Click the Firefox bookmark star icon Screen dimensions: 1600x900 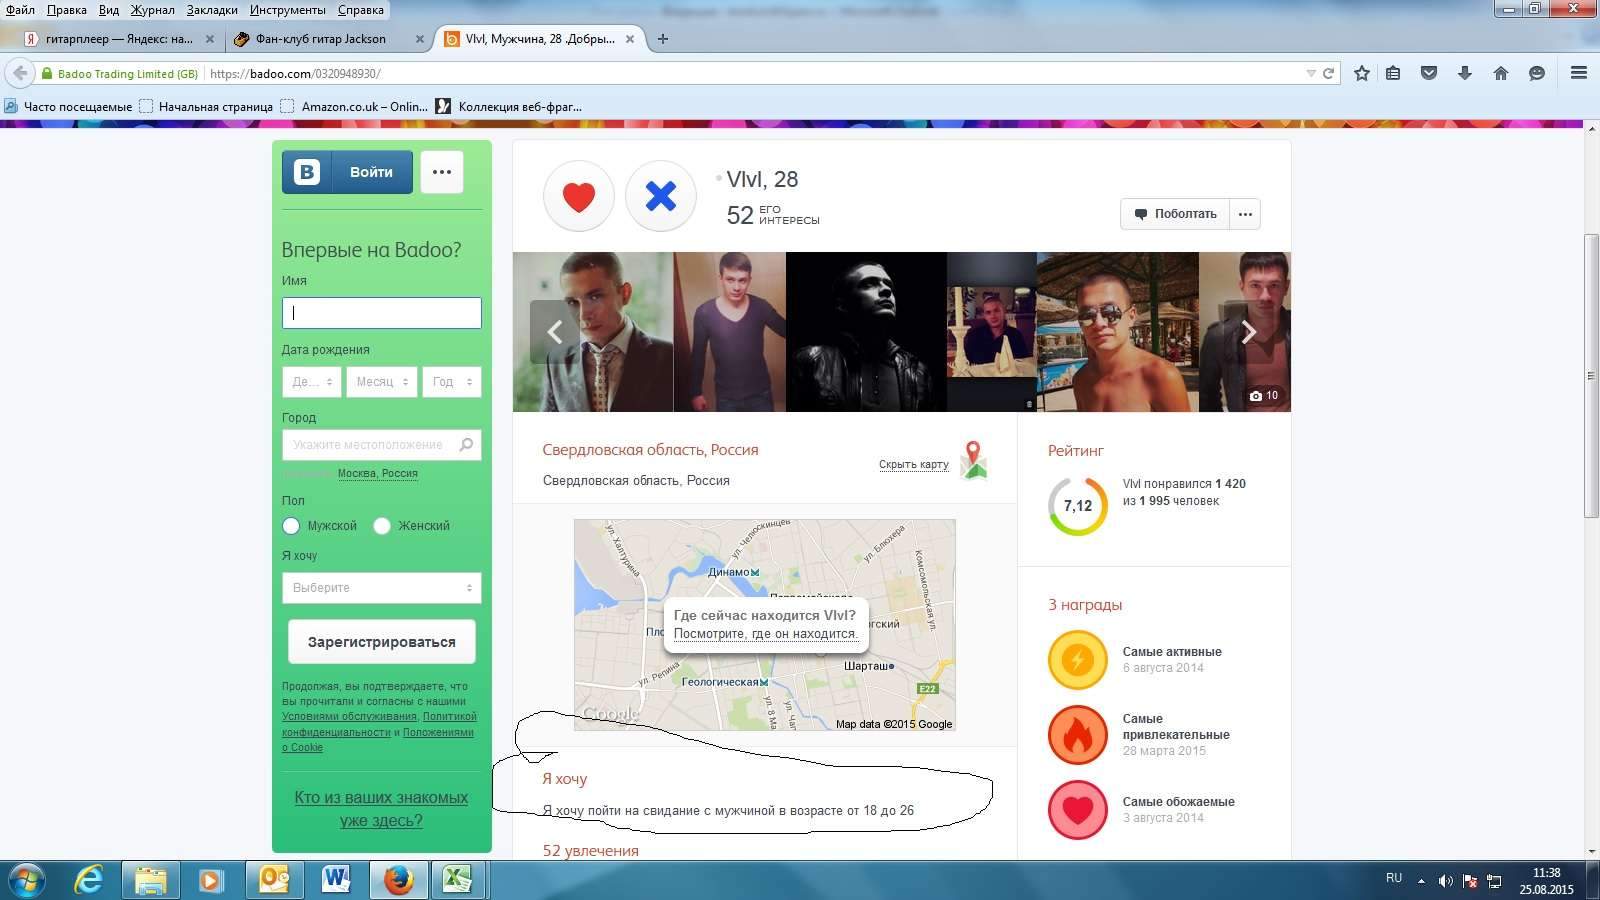pos(1361,73)
